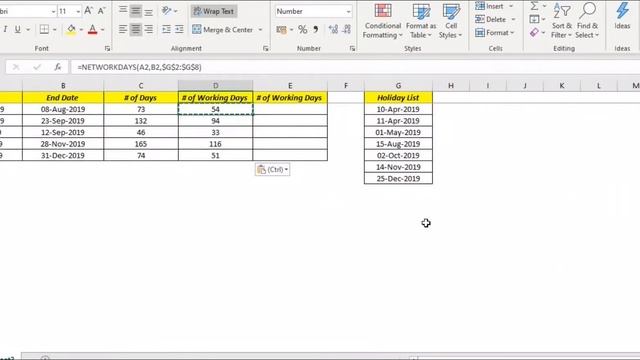This screenshot has height=360, width=640.
Task: Apply Bottom Align to the cell
Action: [x=149, y=11]
